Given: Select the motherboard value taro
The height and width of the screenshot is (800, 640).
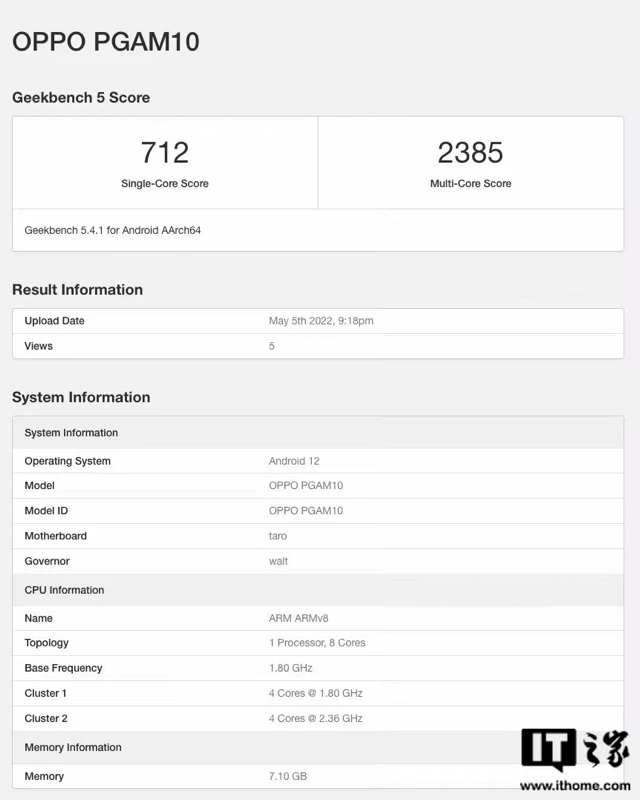Looking at the screenshot, I should click(278, 536).
